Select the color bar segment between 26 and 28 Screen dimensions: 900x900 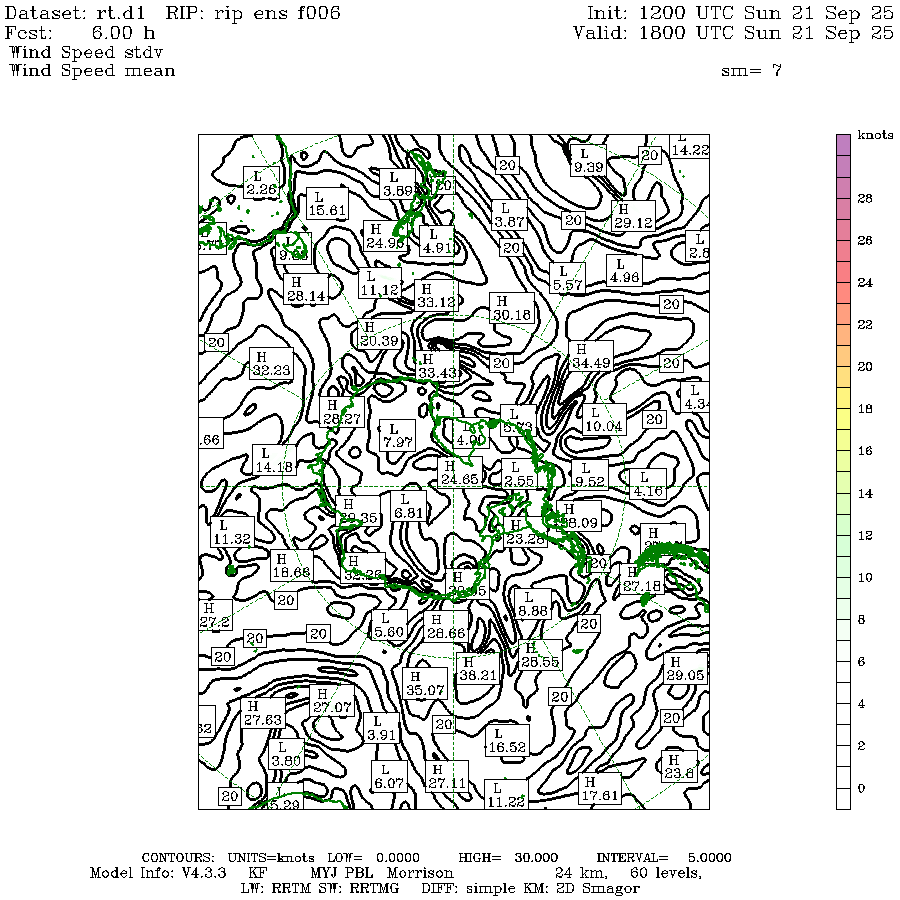click(x=843, y=219)
